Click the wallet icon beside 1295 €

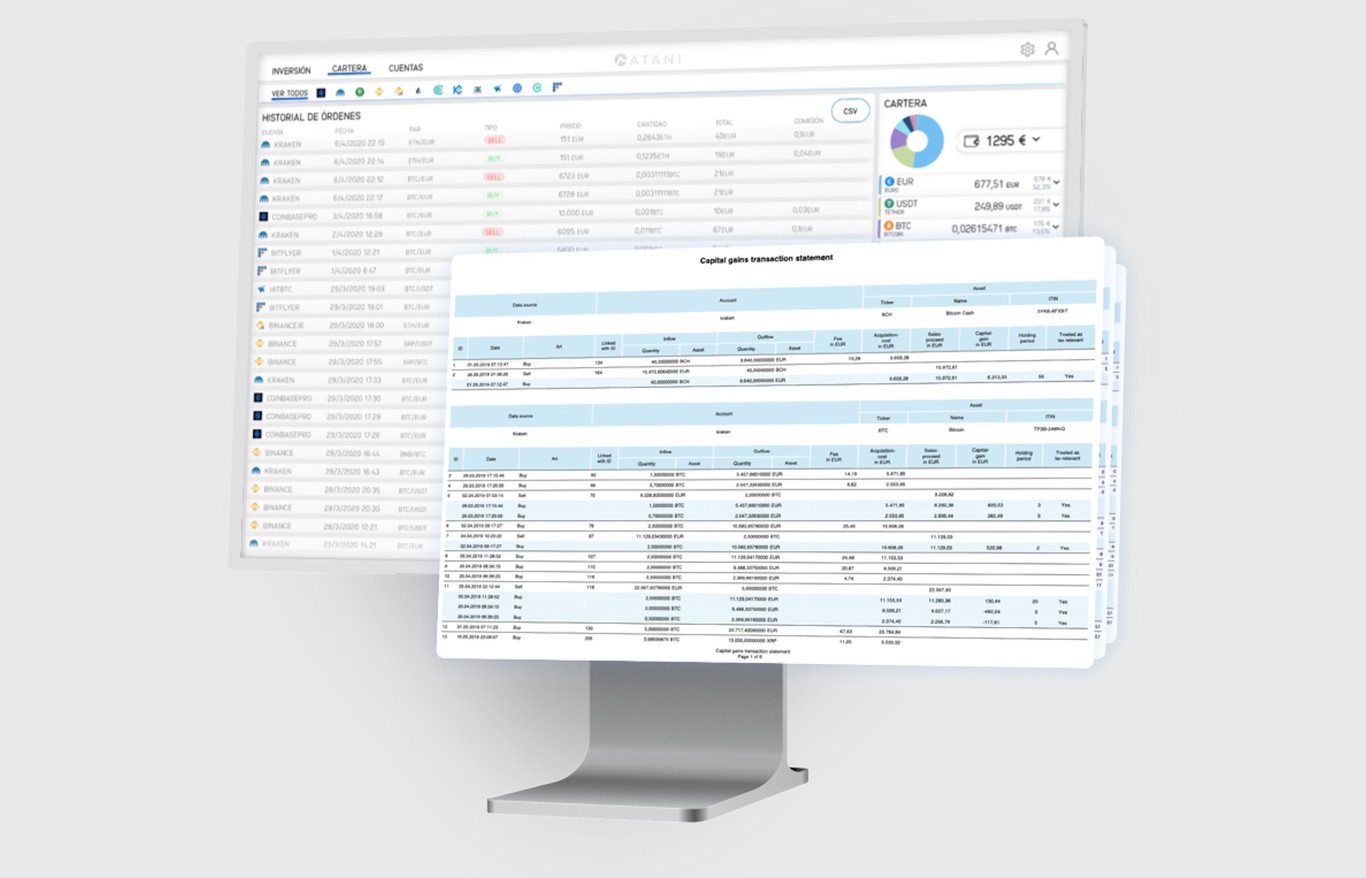970,141
